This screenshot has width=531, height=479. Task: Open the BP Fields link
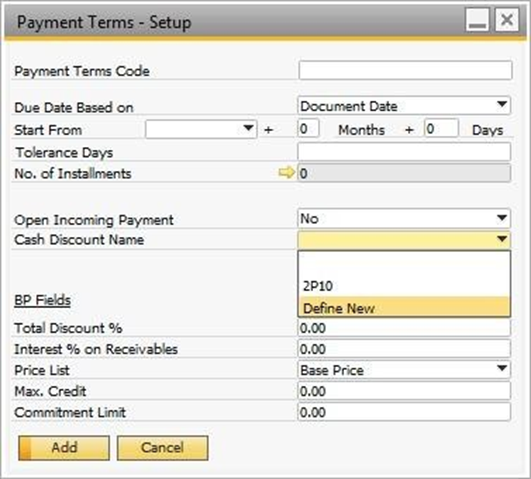[x=42, y=300]
